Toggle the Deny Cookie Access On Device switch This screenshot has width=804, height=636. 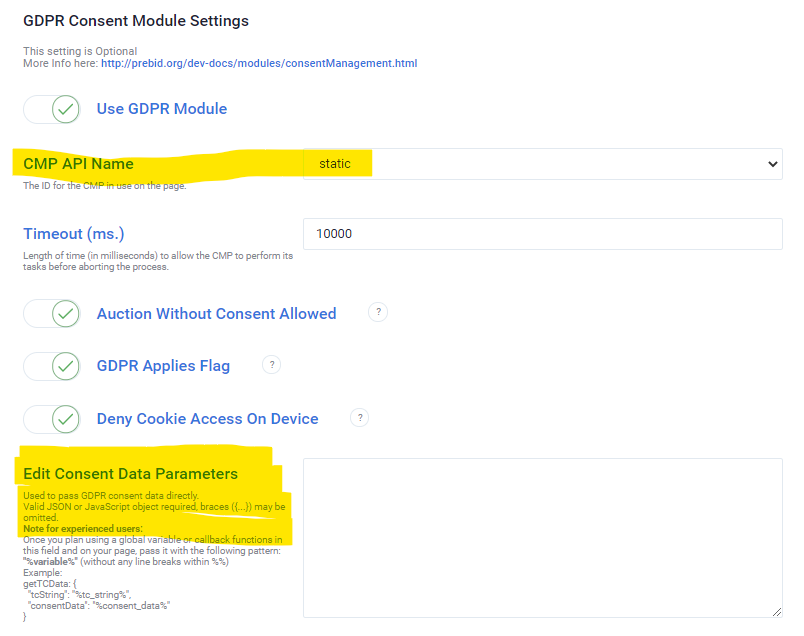tap(52, 419)
